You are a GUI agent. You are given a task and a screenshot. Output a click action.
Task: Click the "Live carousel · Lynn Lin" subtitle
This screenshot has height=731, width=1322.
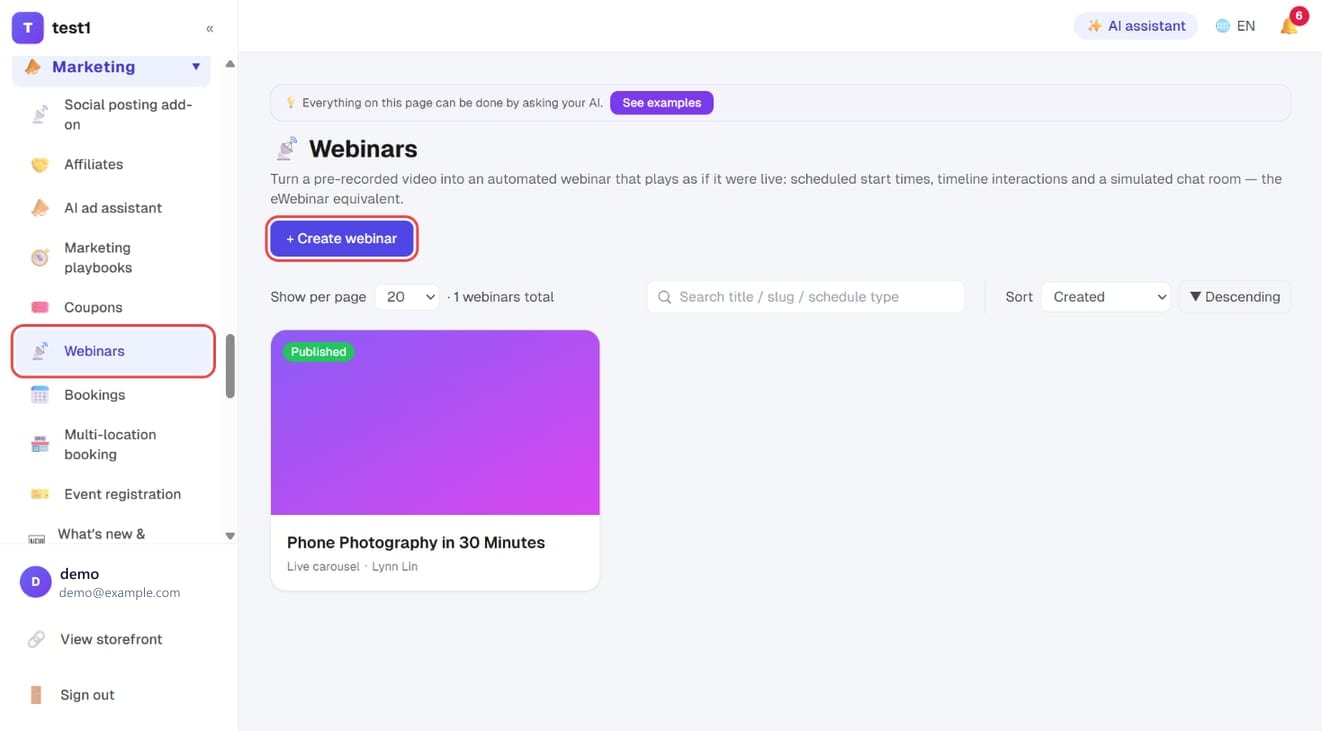pos(352,567)
